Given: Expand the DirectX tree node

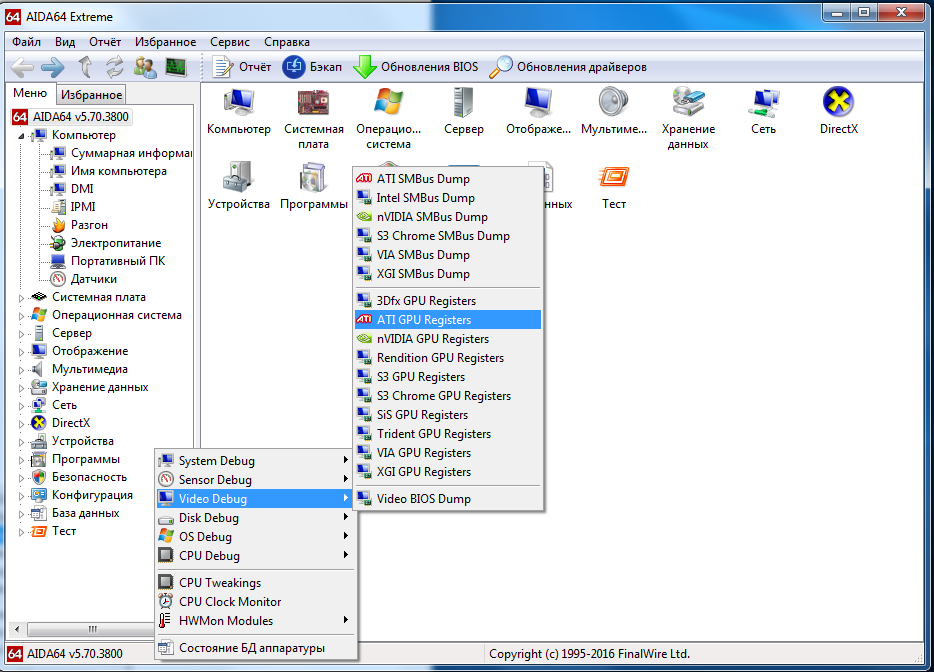Looking at the screenshot, I should [x=21, y=424].
